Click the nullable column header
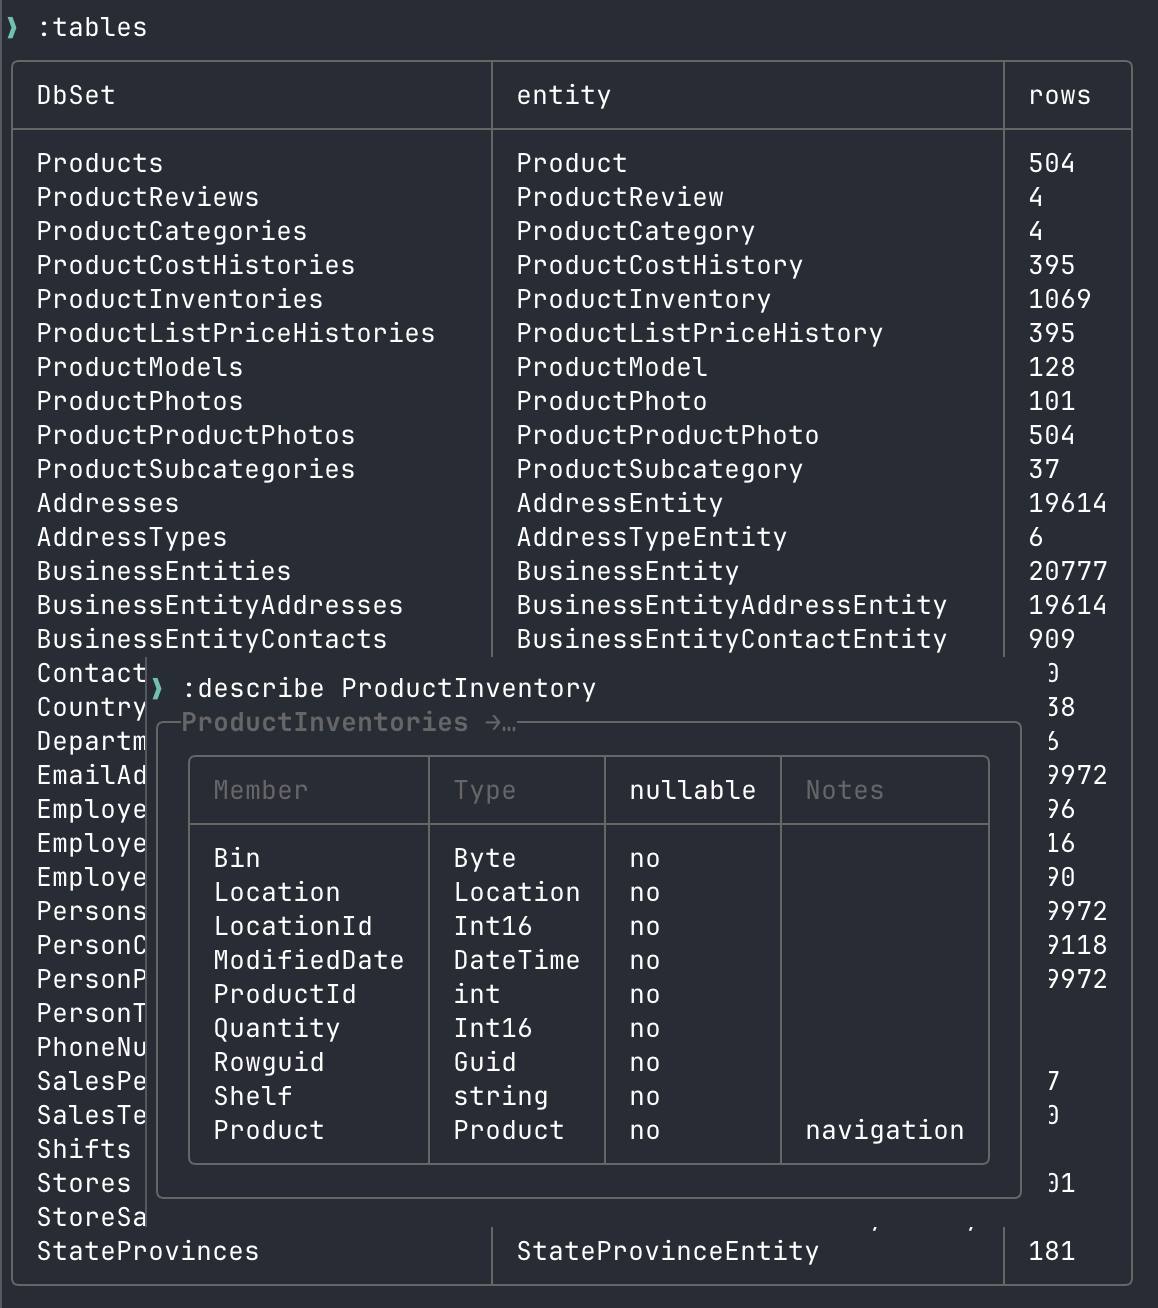The width and height of the screenshot is (1158, 1308). [x=693, y=790]
